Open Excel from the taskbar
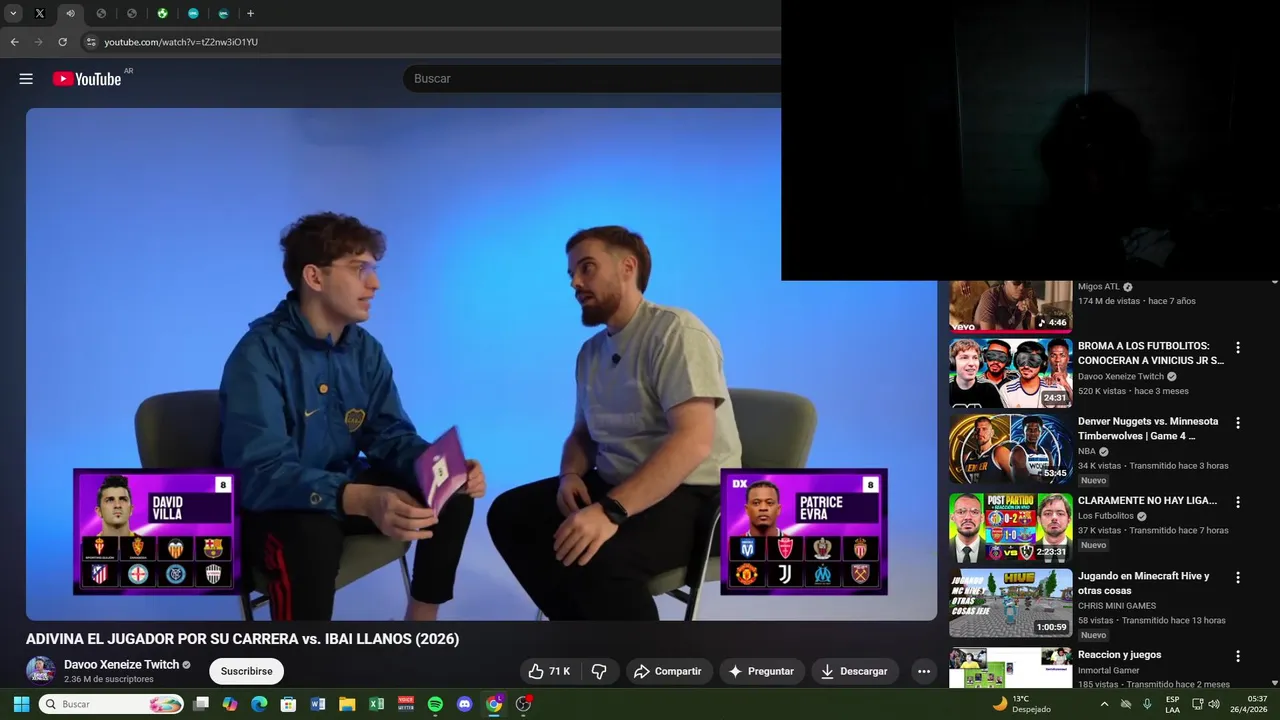Image resolution: width=1280 pixels, height=720 pixels. point(376,704)
